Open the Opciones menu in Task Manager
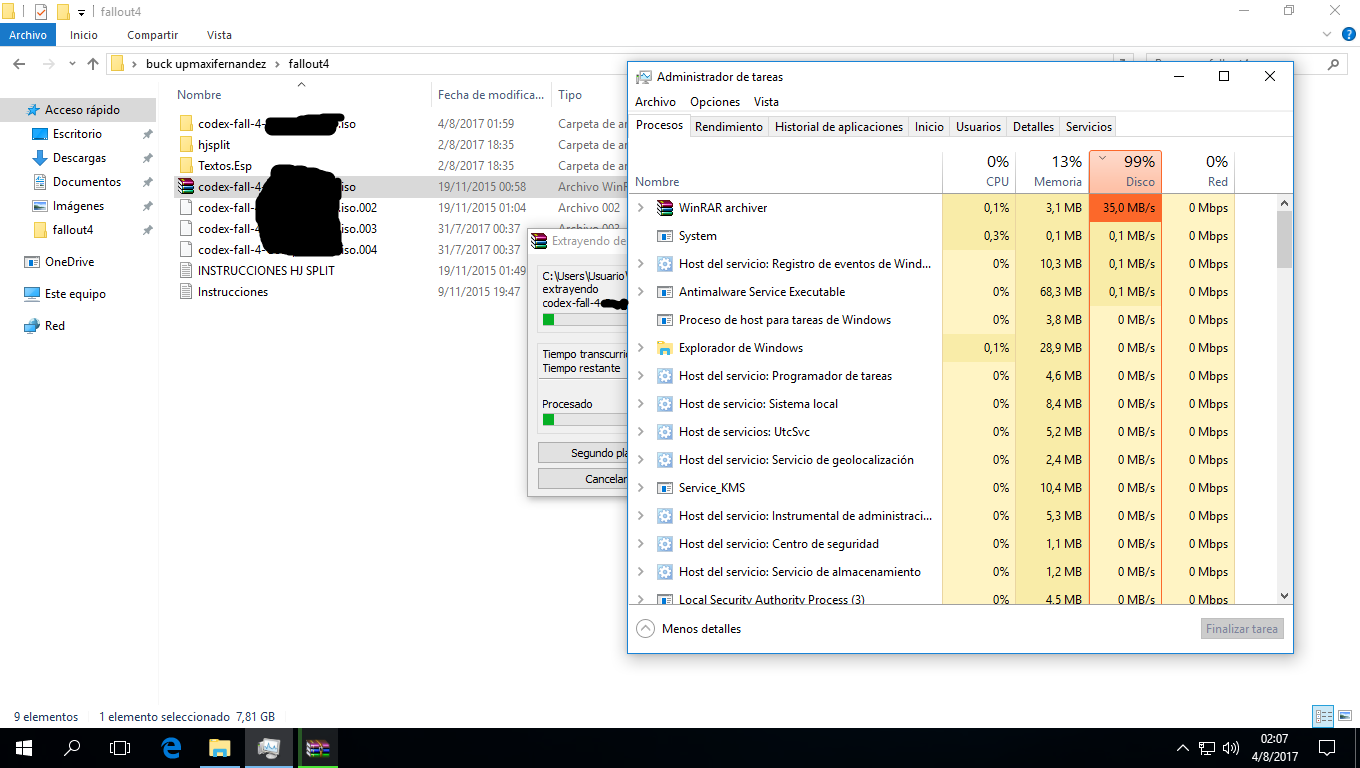The image size is (1360, 768). click(x=715, y=102)
